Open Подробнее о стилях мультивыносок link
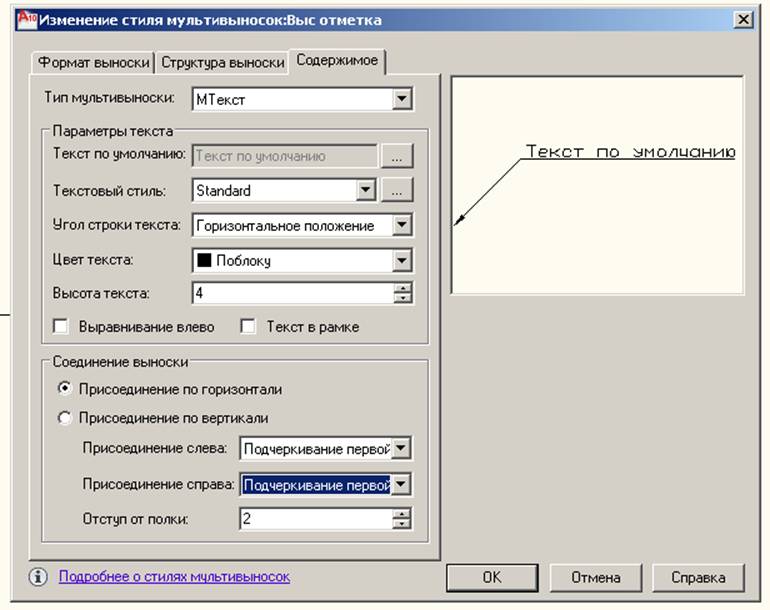Image resolution: width=770 pixels, height=610 pixels. [x=174, y=577]
